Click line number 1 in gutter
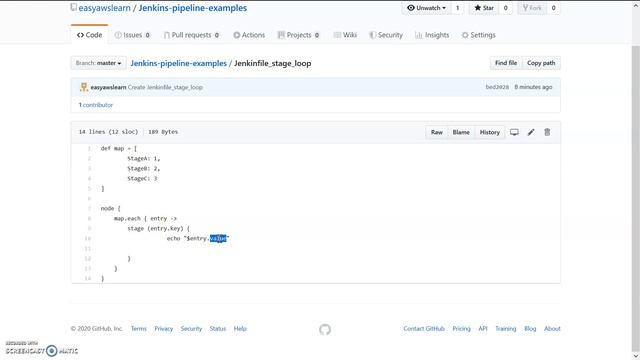Screen dimensions: 640x360 click(89, 149)
